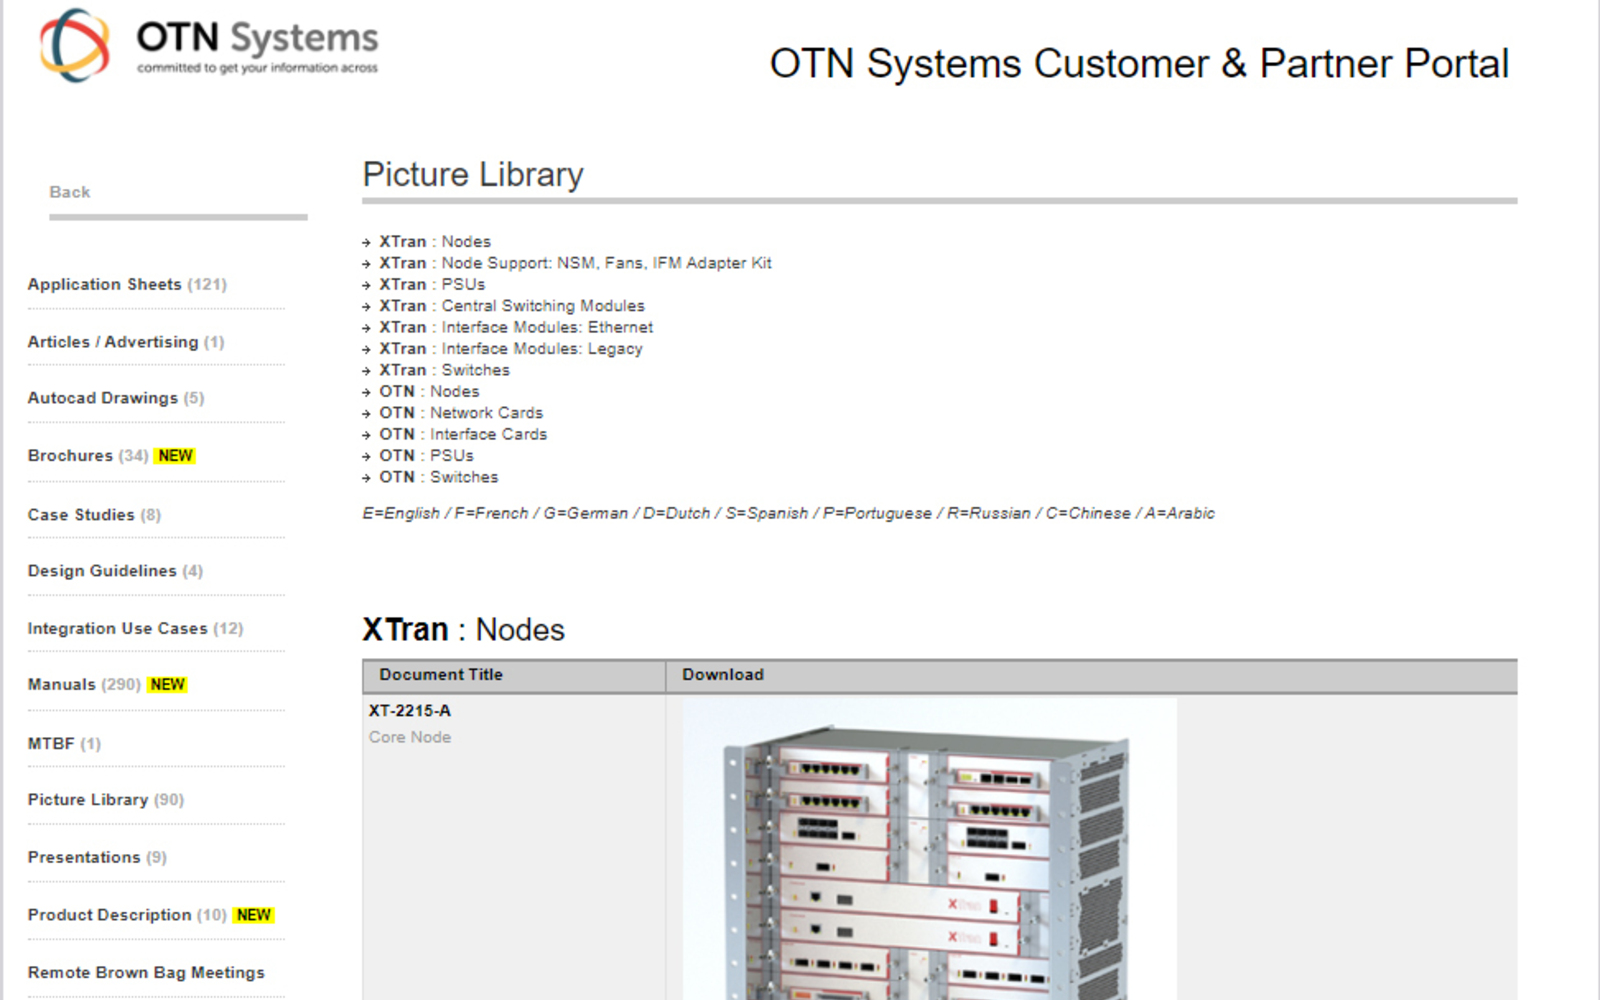Jump to OTN : Network Cards

[x=461, y=413]
